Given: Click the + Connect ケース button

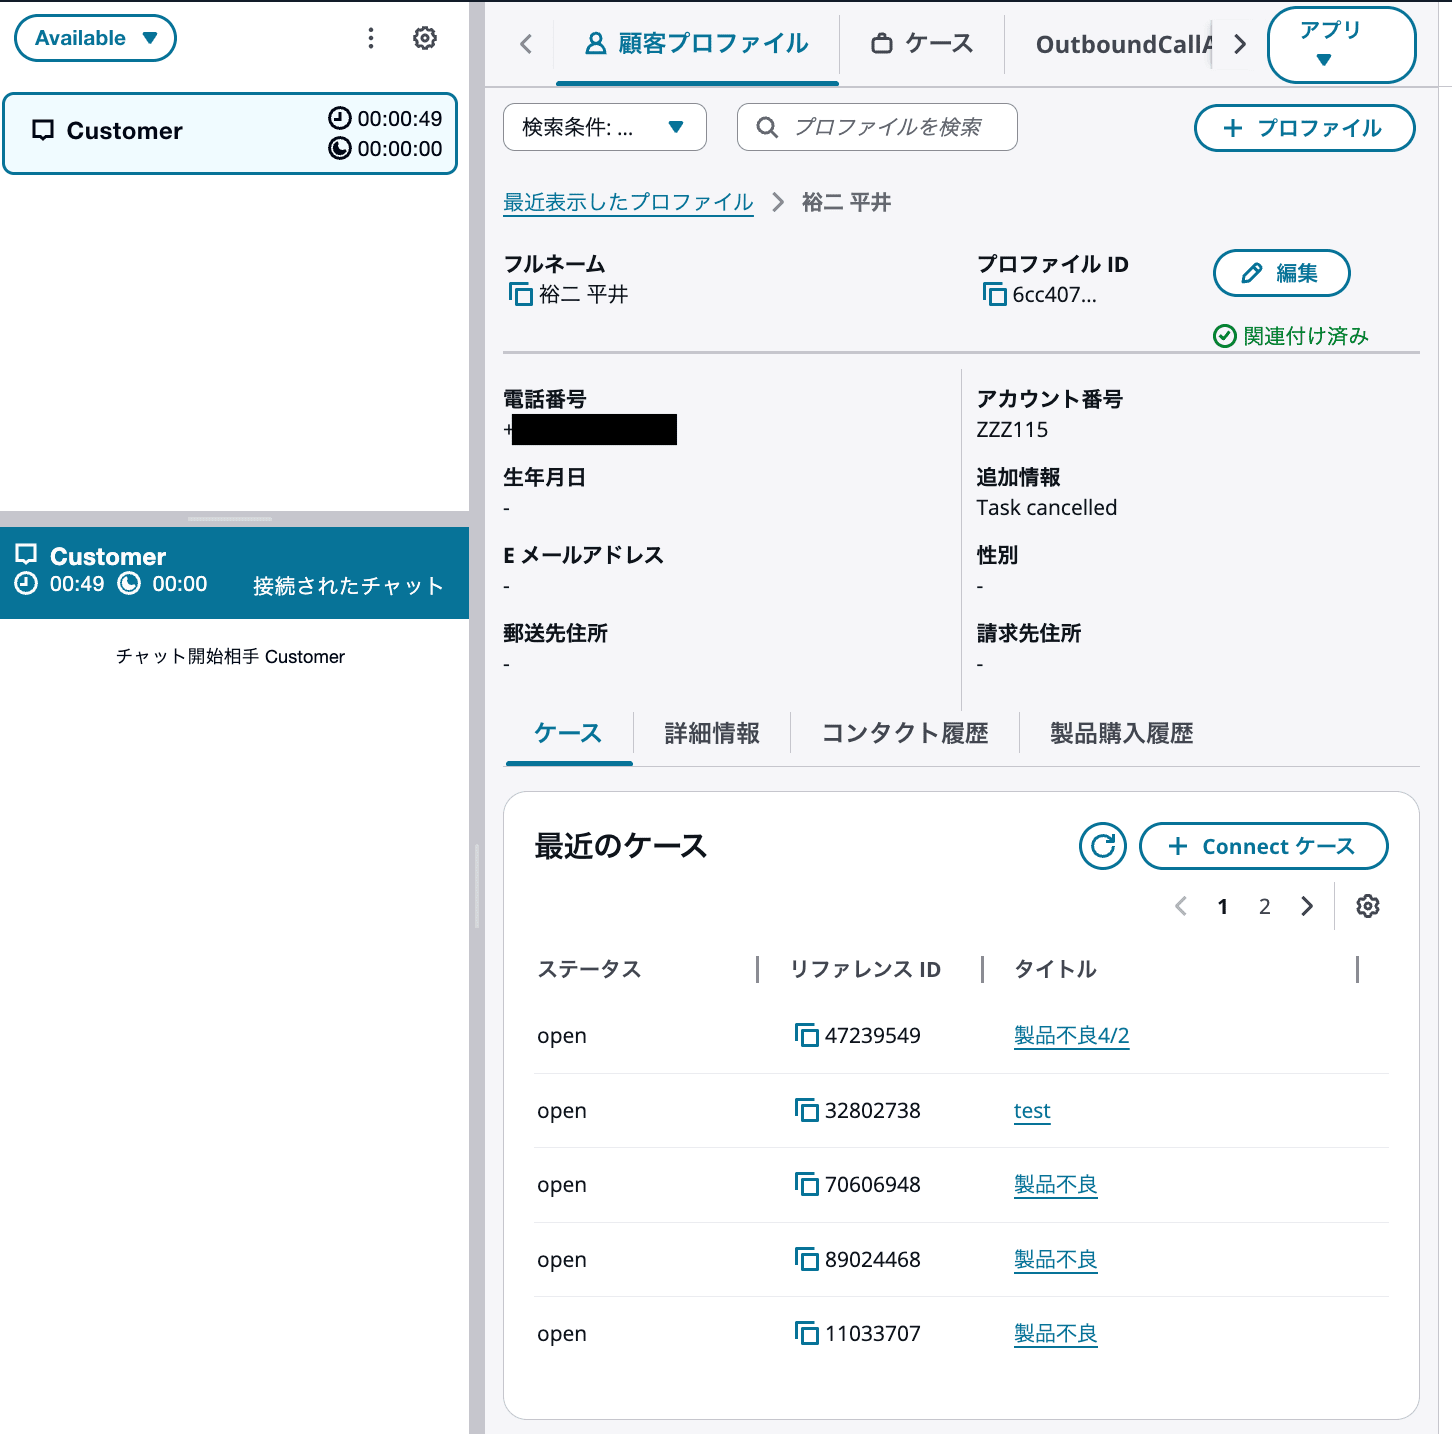Looking at the screenshot, I should [1263, 846].
